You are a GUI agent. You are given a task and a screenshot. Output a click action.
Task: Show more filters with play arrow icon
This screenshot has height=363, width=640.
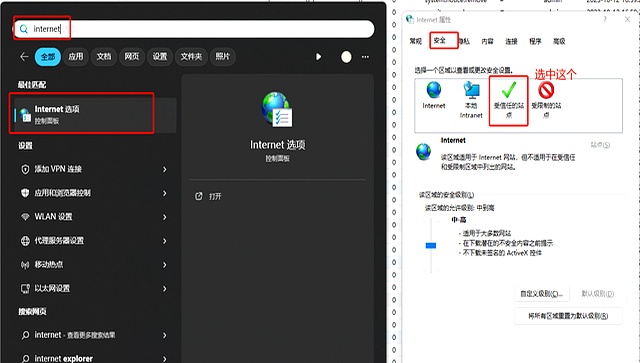click(x=318, y=57)
